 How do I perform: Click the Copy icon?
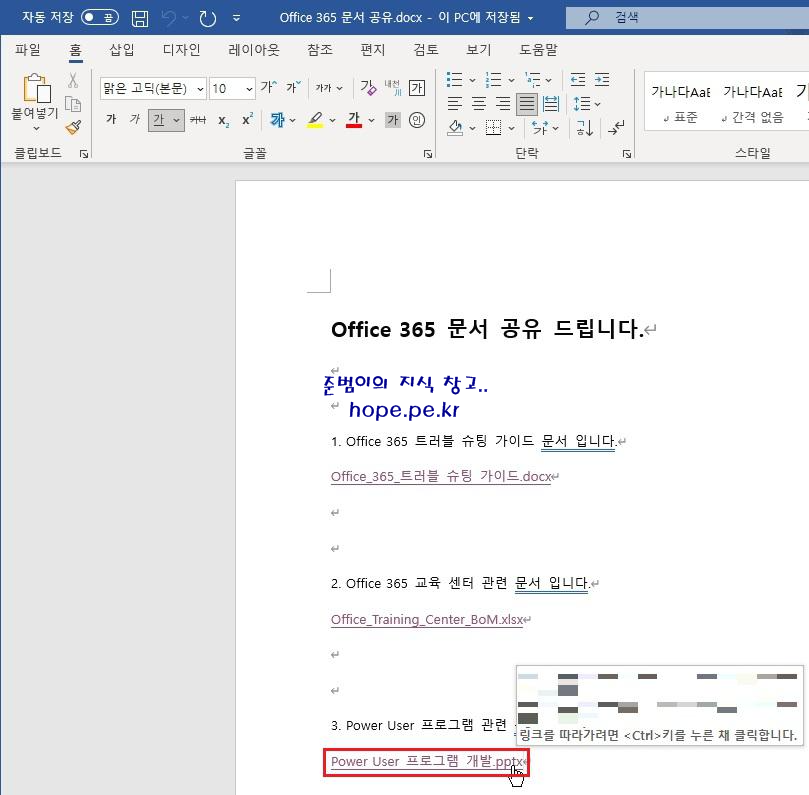tap(73, 104)
